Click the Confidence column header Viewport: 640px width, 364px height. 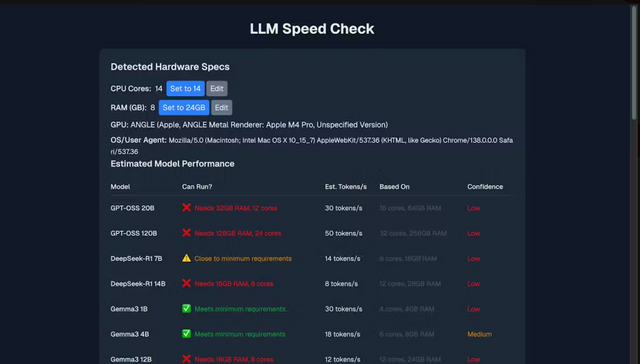(485, 187)
